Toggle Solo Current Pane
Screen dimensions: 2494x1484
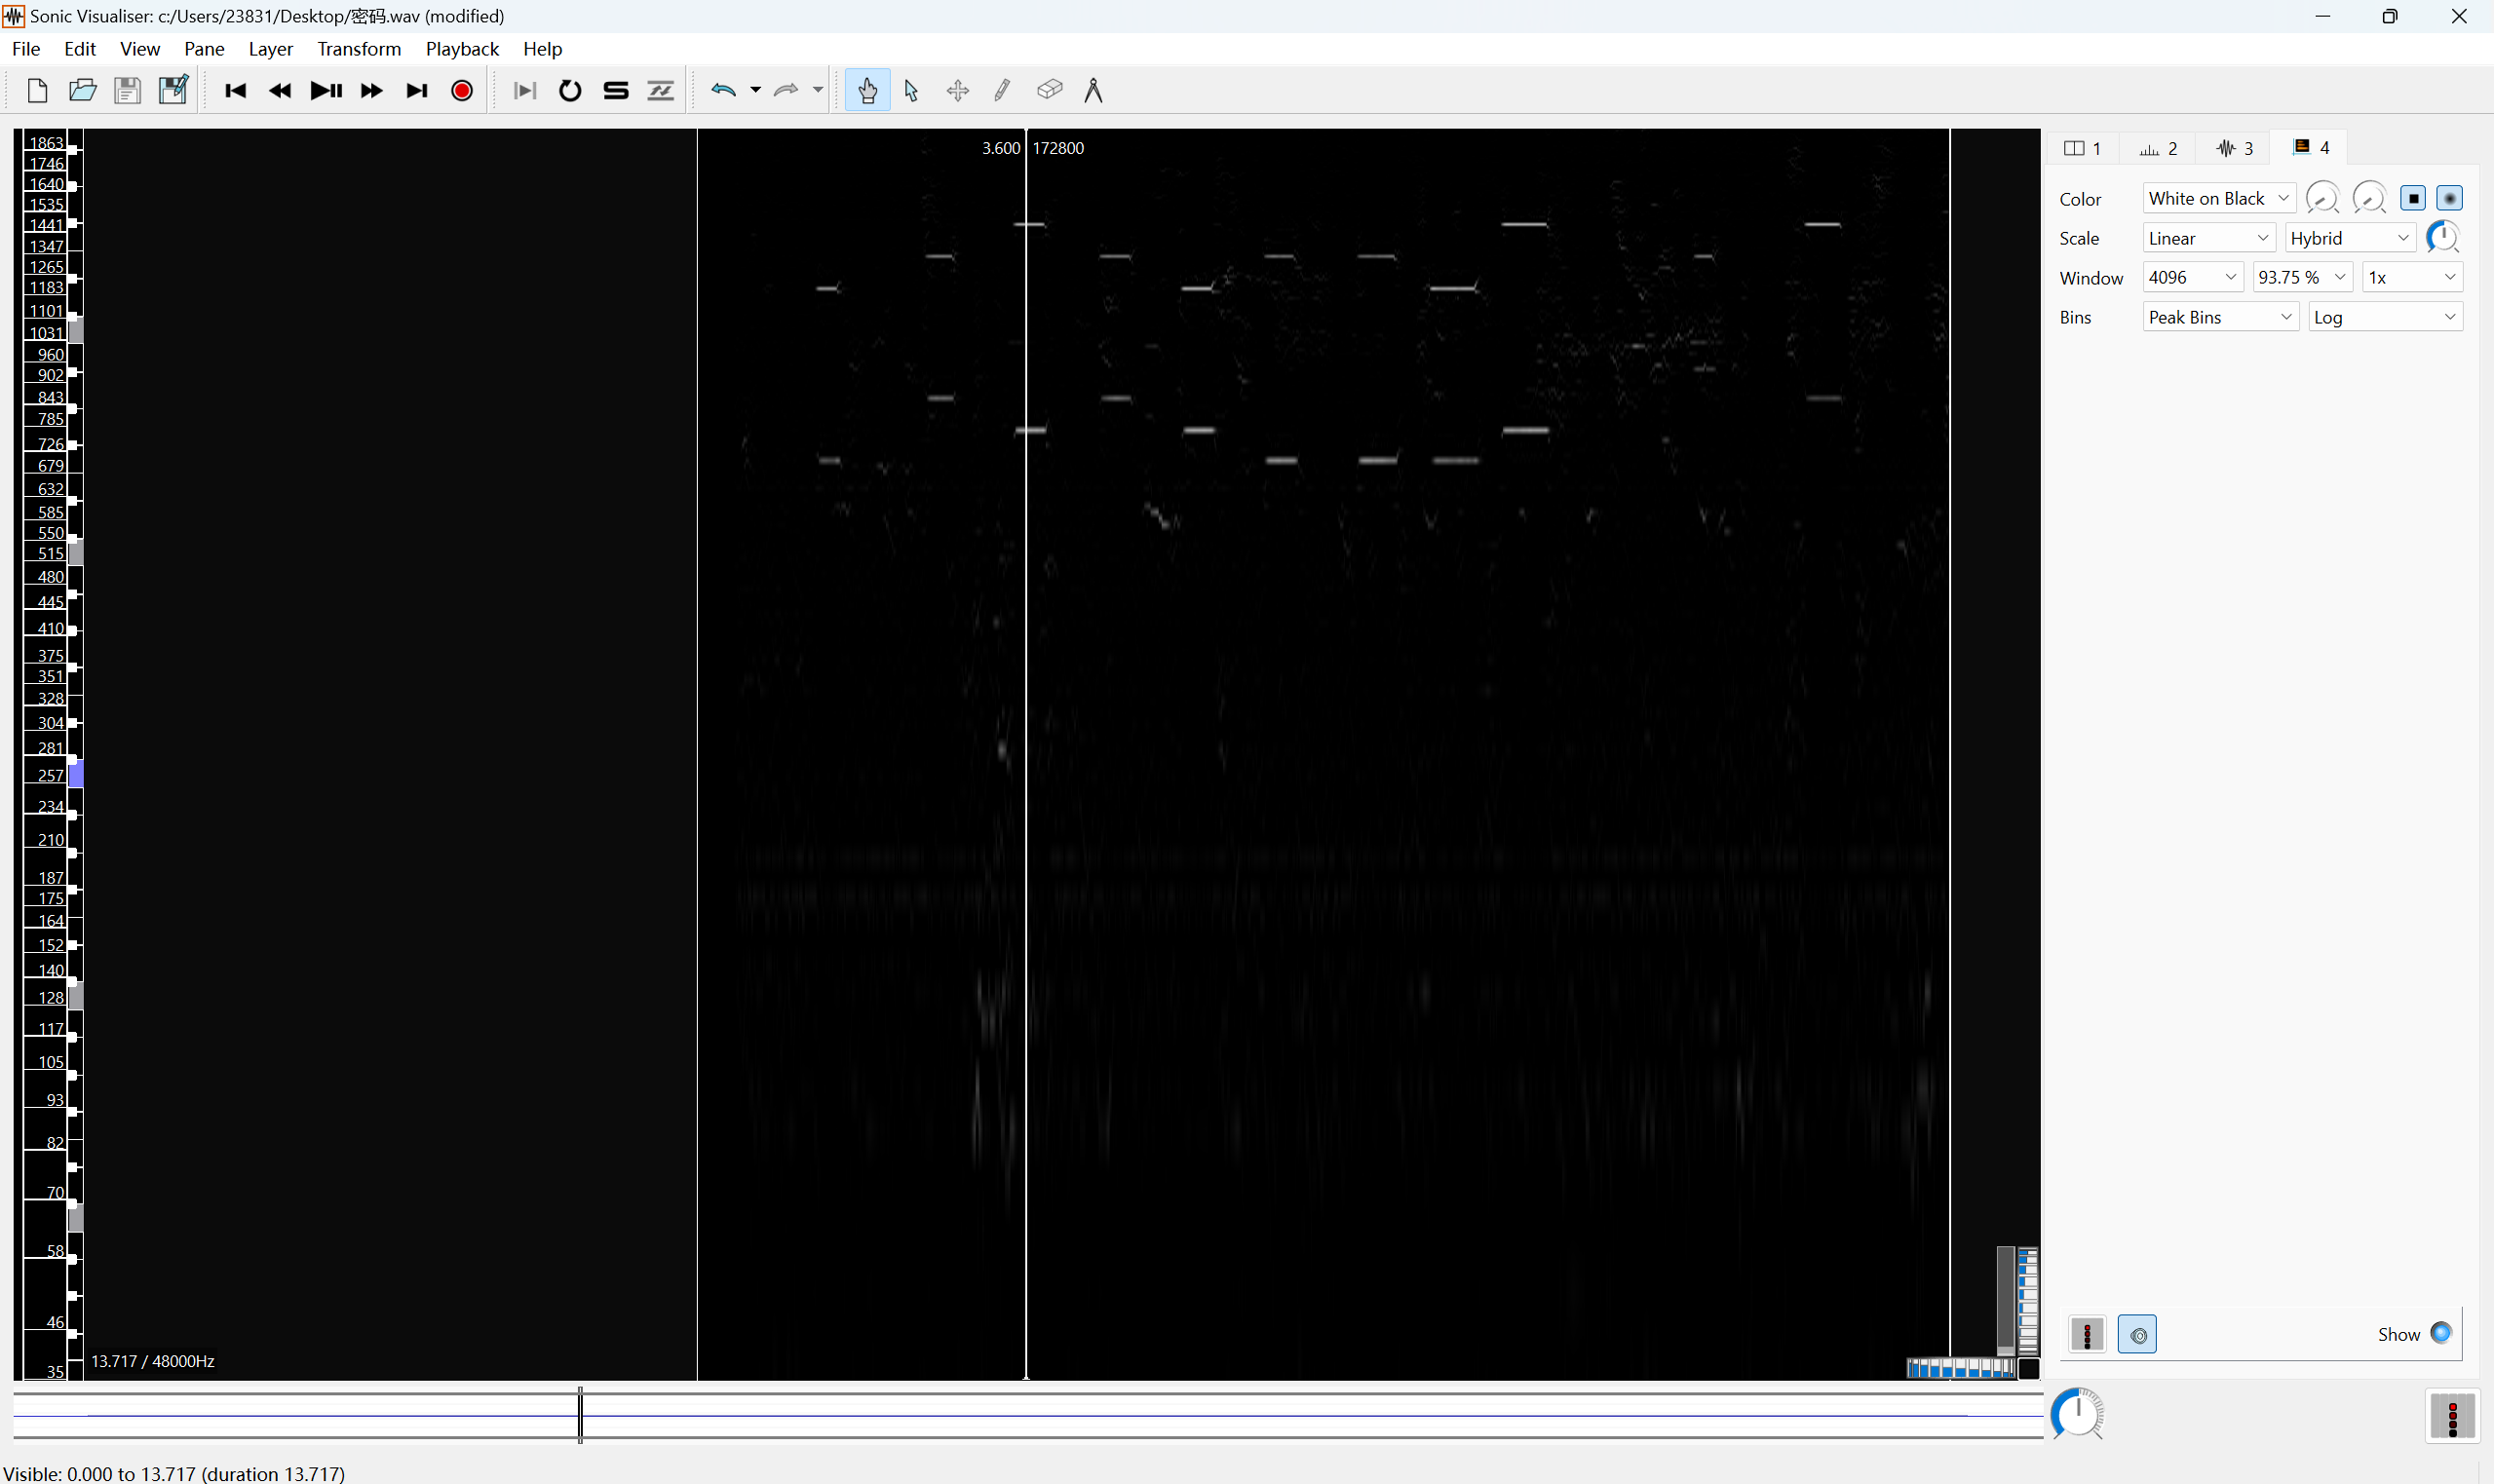click(x=616, y=91)
